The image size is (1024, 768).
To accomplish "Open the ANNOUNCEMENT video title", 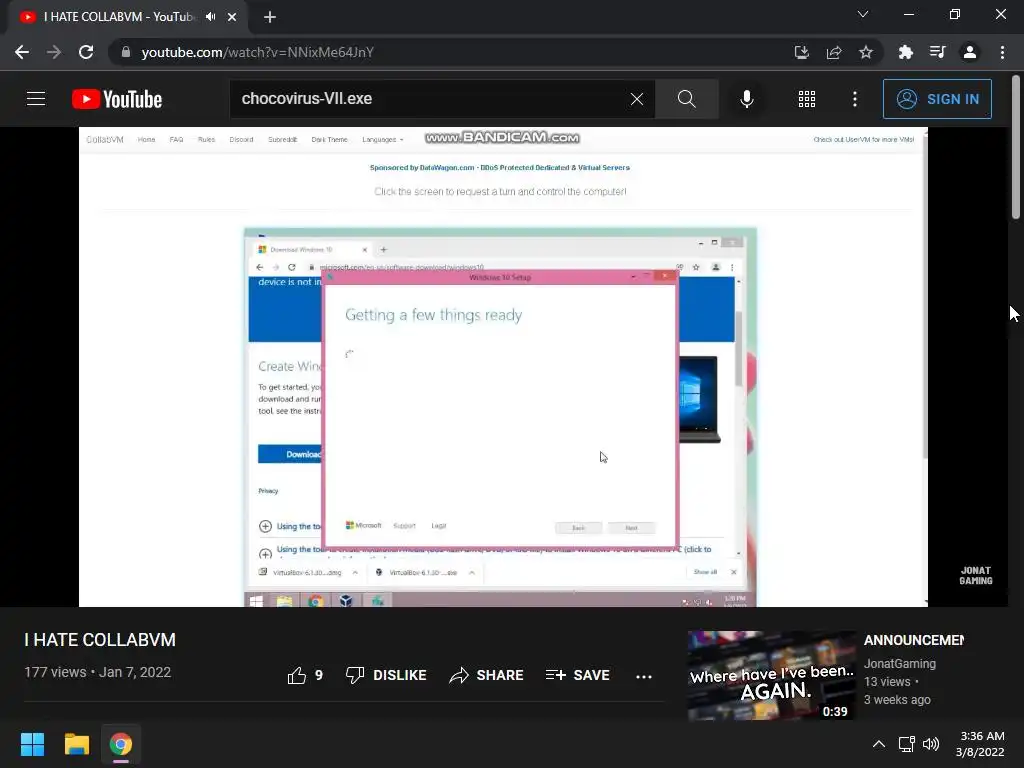I will [x=914, y=641].
